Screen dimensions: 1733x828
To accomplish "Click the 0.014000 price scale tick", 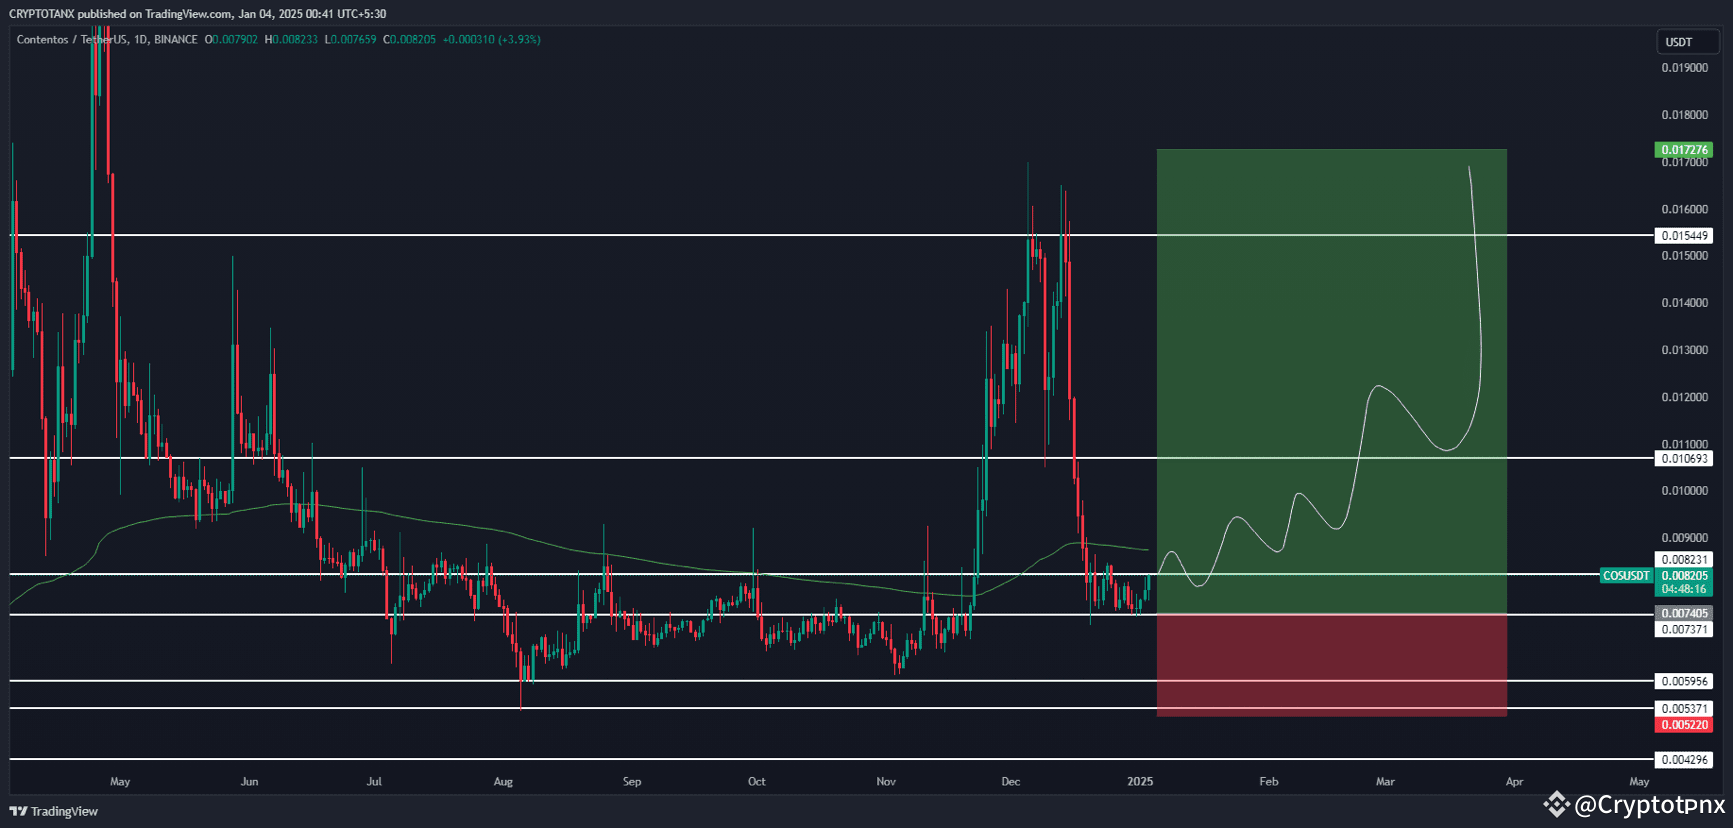I will point(1684,303).
